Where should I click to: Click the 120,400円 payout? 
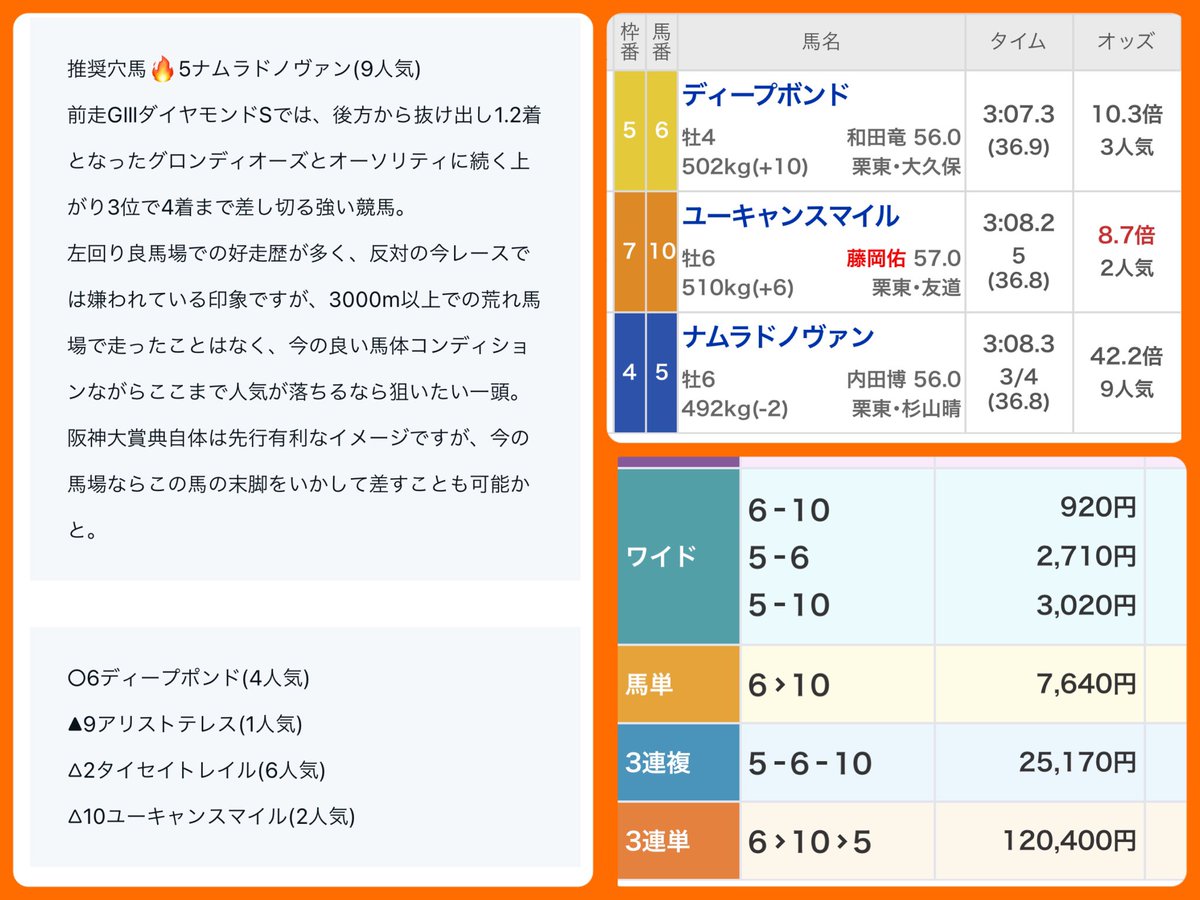pyautogui.click(x=1070, y=842)
